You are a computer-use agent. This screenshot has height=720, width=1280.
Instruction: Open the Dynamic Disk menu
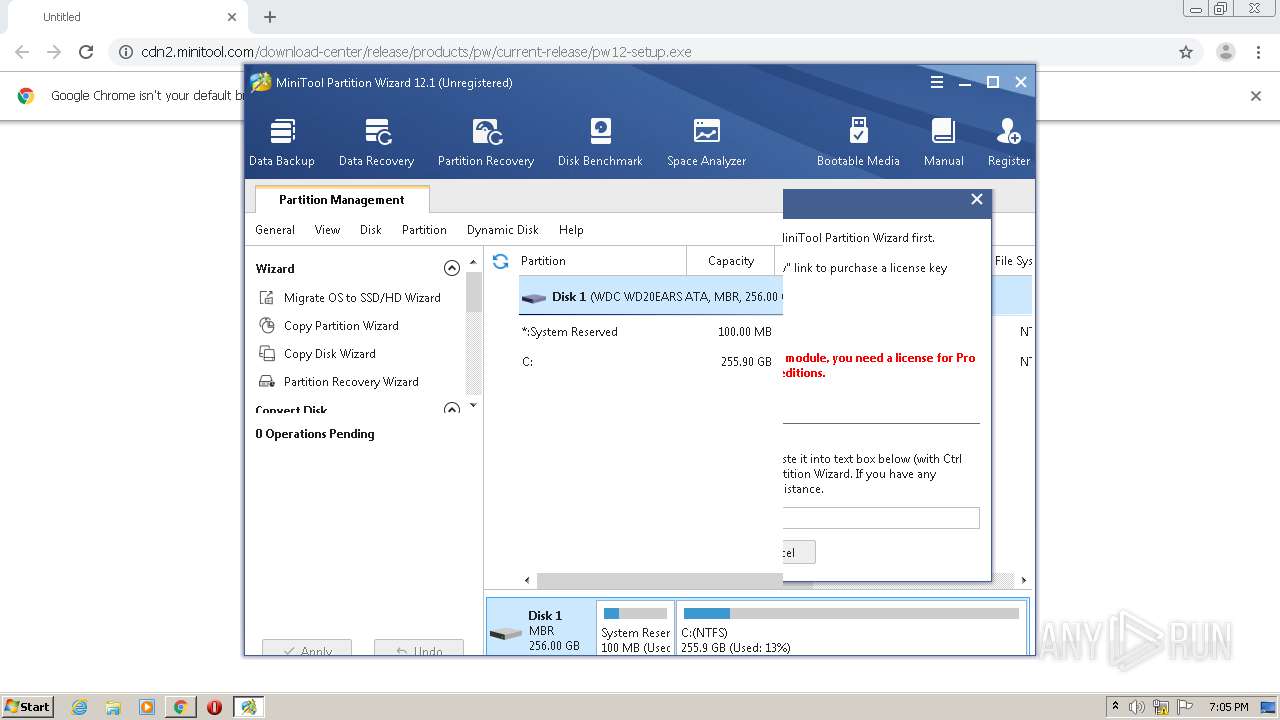503,230
